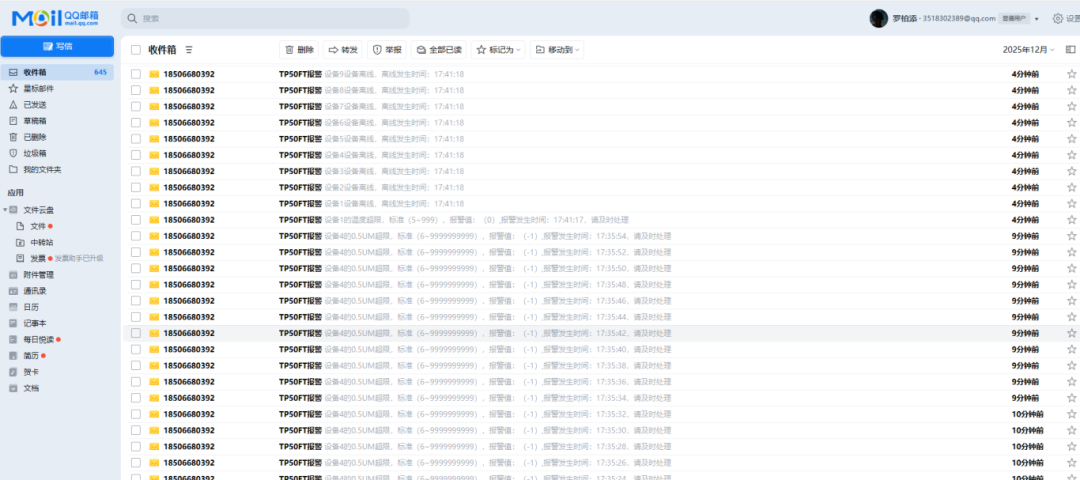
Task: Open the account dropdown arrow beside 普通用户
Action: [1037, 19]
